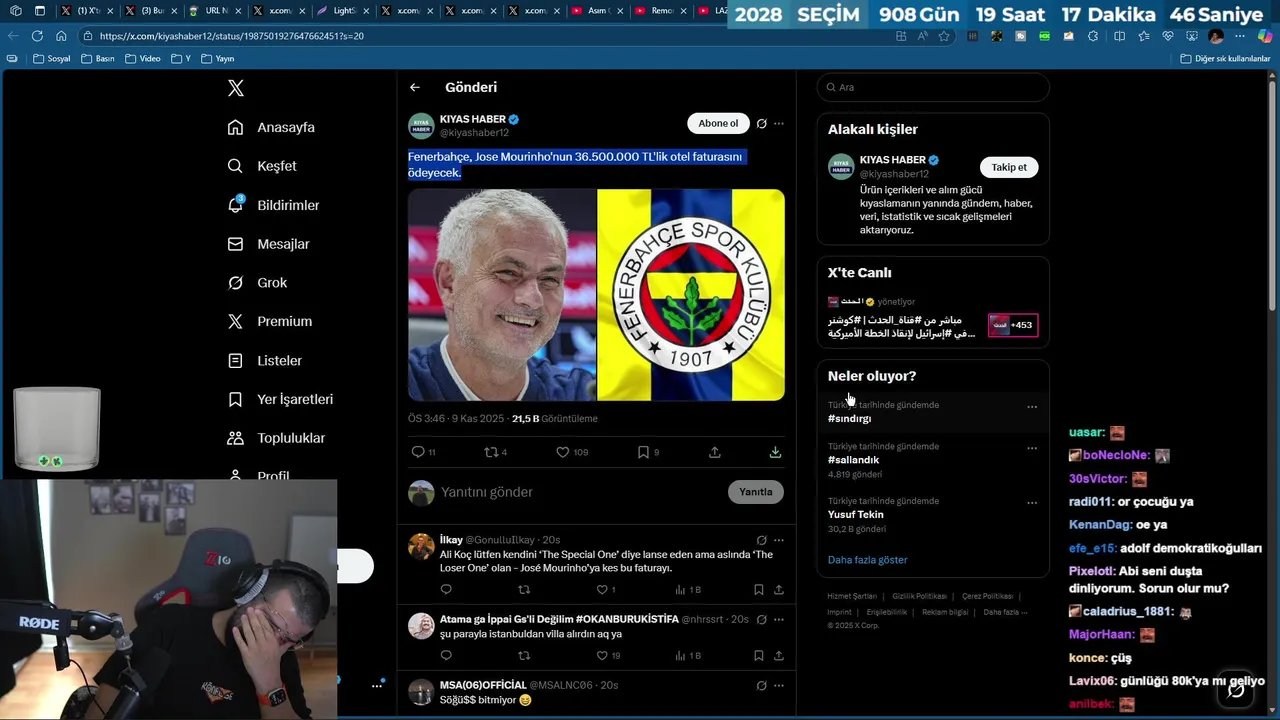Click green download icon on main post

click(x=775, y=452)
